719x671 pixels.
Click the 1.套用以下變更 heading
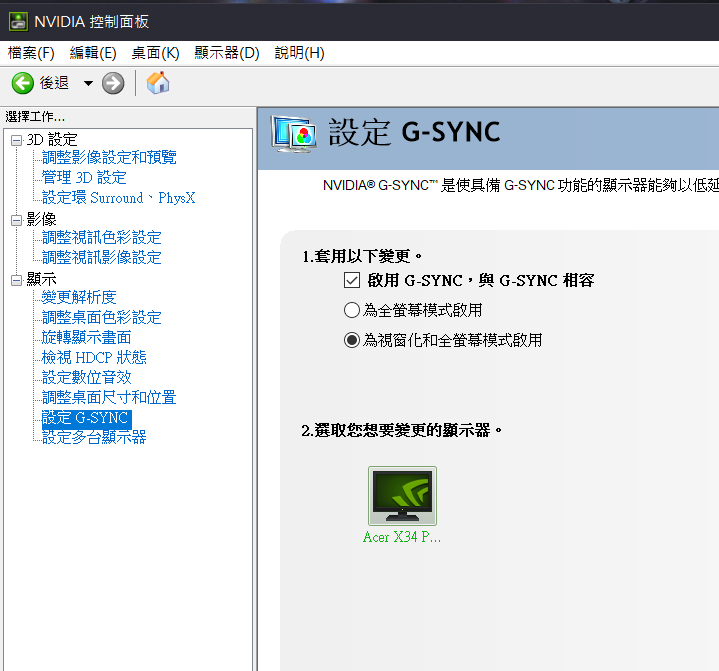coord(362,256)
